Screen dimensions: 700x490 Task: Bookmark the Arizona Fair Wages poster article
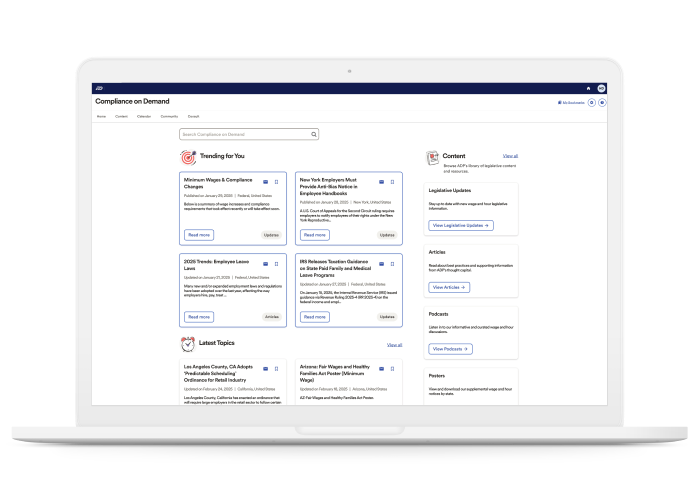pos(392,369)
